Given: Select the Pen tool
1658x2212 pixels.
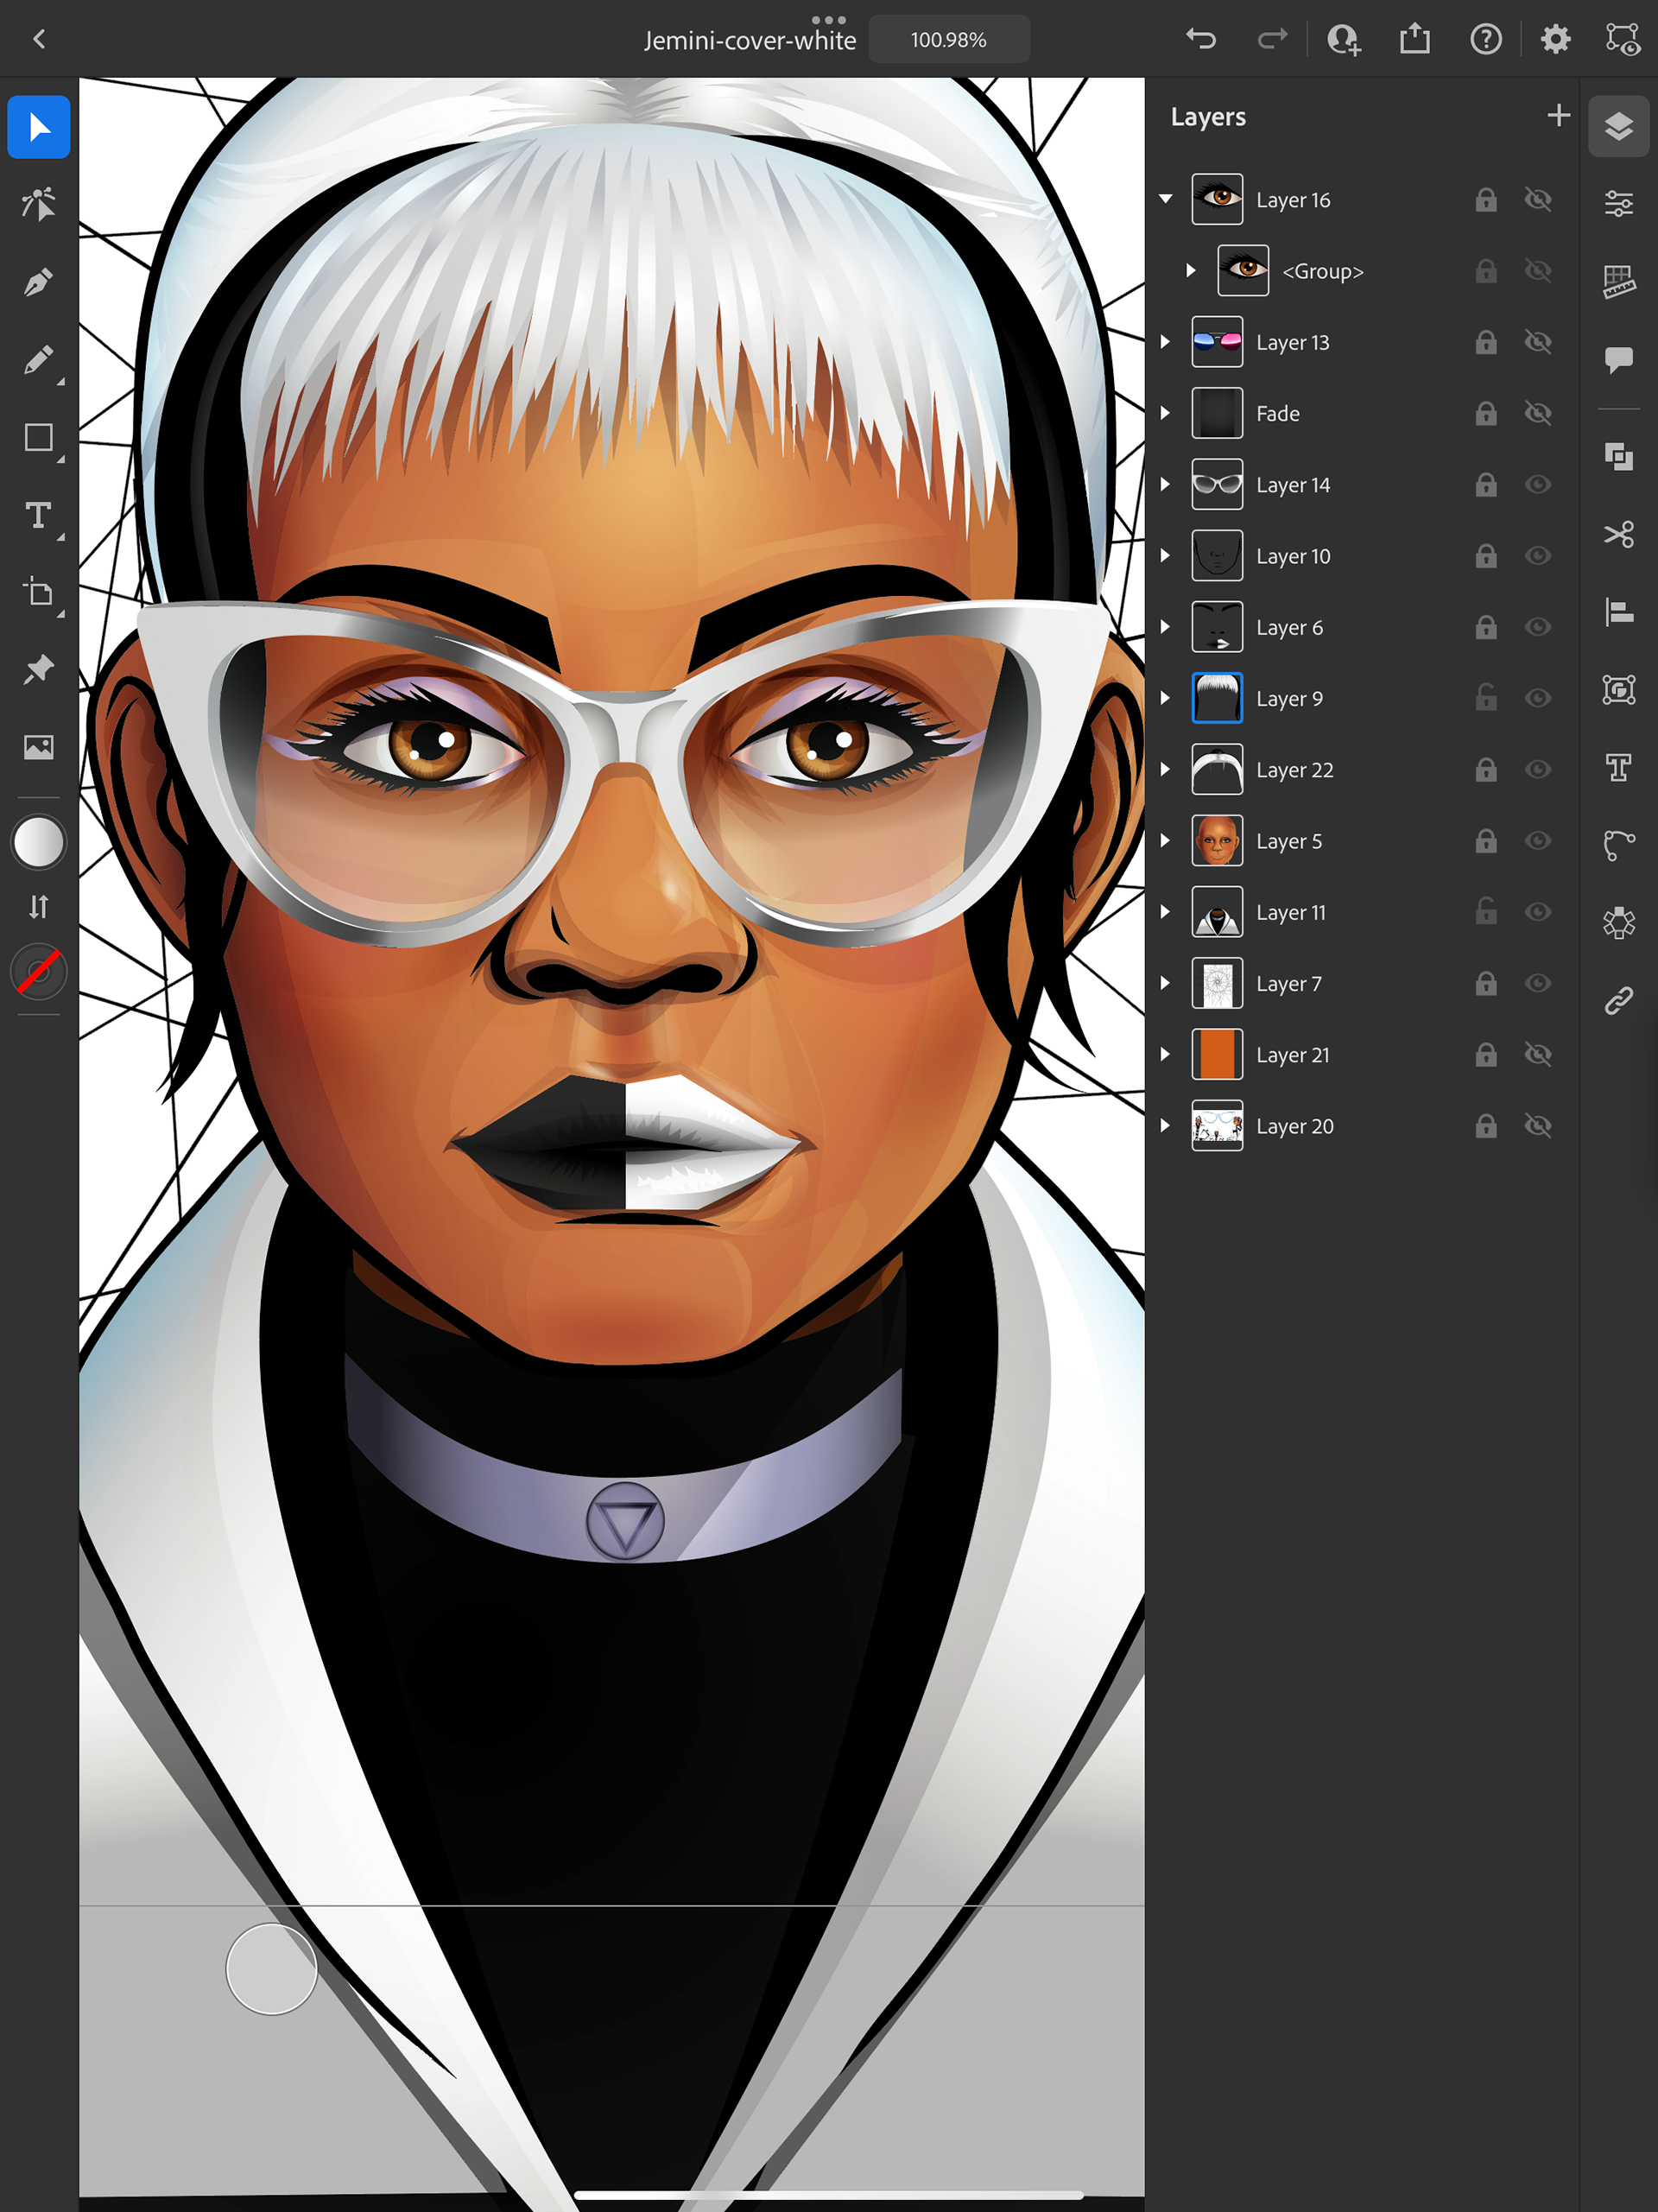Looking at the screenshot, I should [x=38, y=283].
